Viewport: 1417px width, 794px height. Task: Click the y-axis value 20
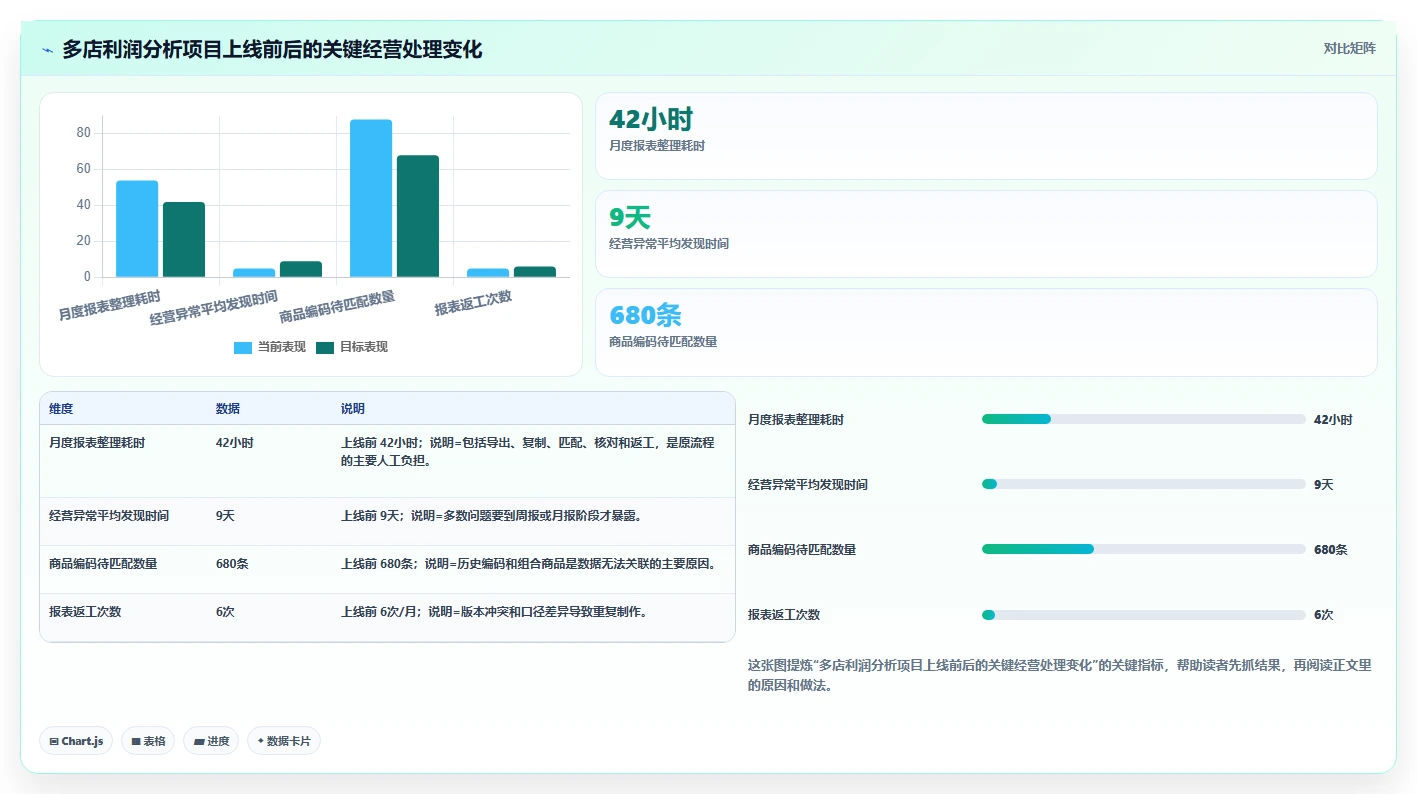tap(83, 241)
